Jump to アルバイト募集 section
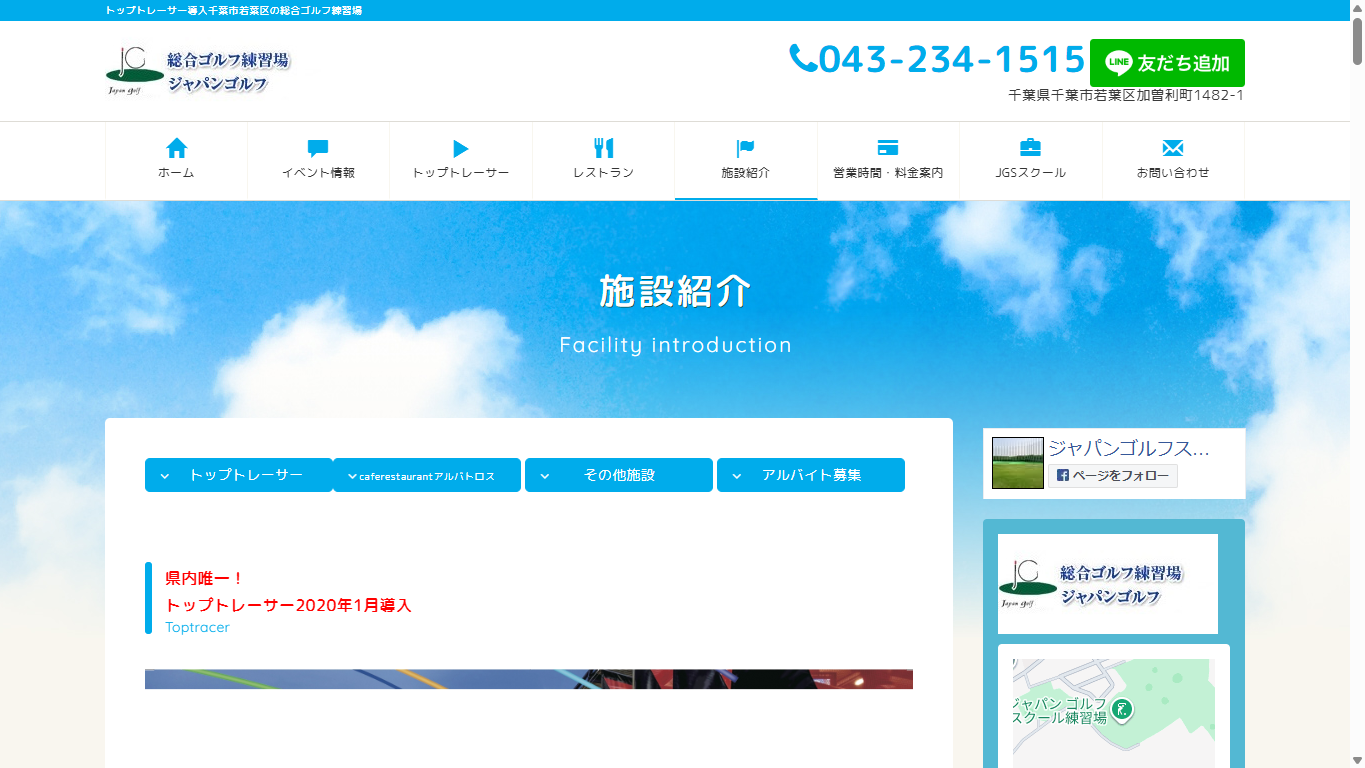This screenshot has height=768, width=1365. 811,475
